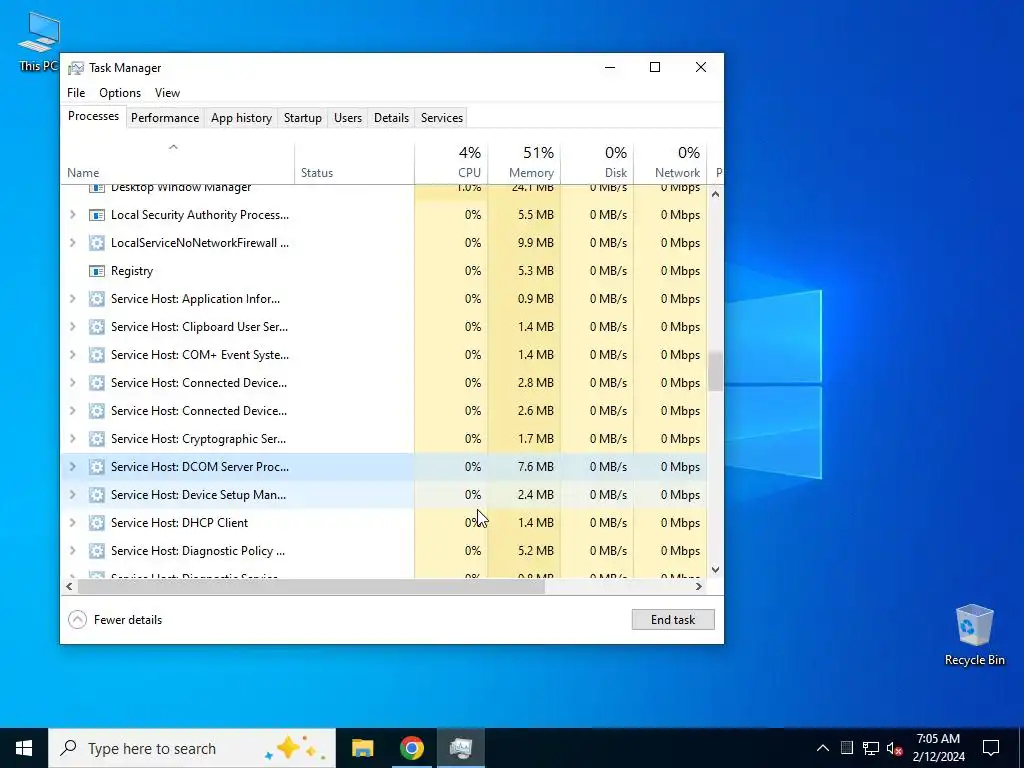Expand Service Host: DHCP Client row

(72, 523)
